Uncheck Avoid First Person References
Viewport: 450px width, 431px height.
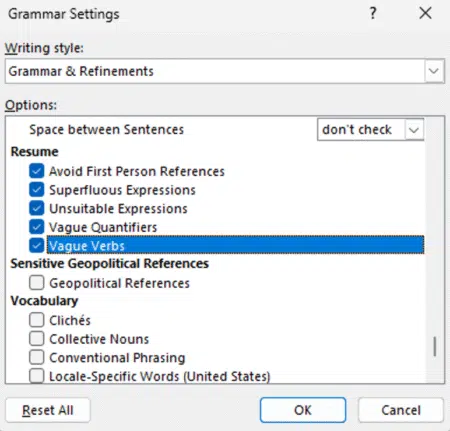[x=36, y=171]
